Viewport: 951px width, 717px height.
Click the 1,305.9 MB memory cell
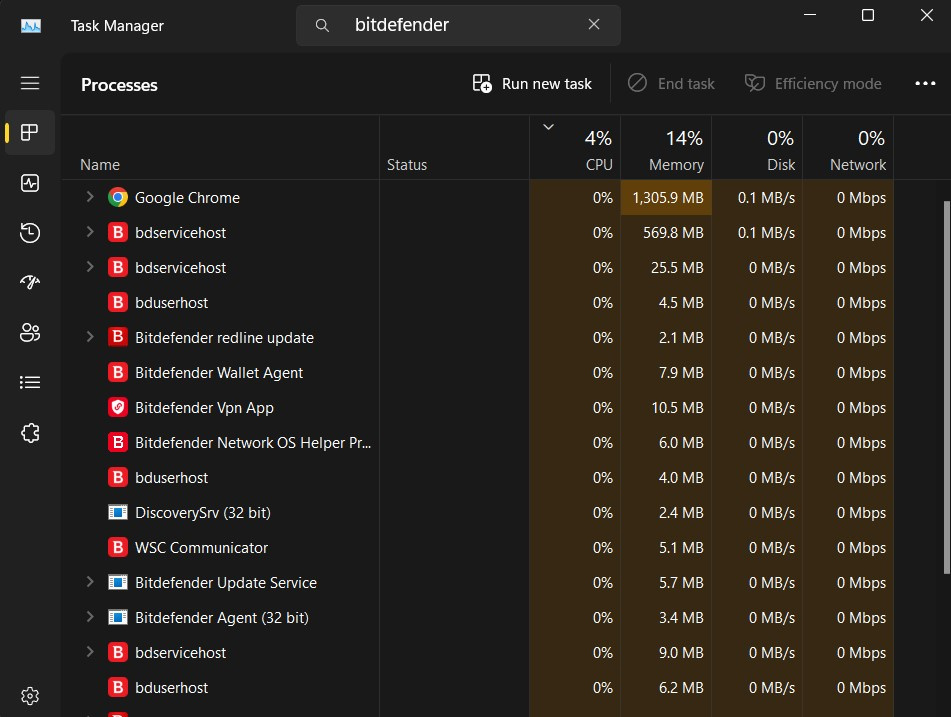666,198
